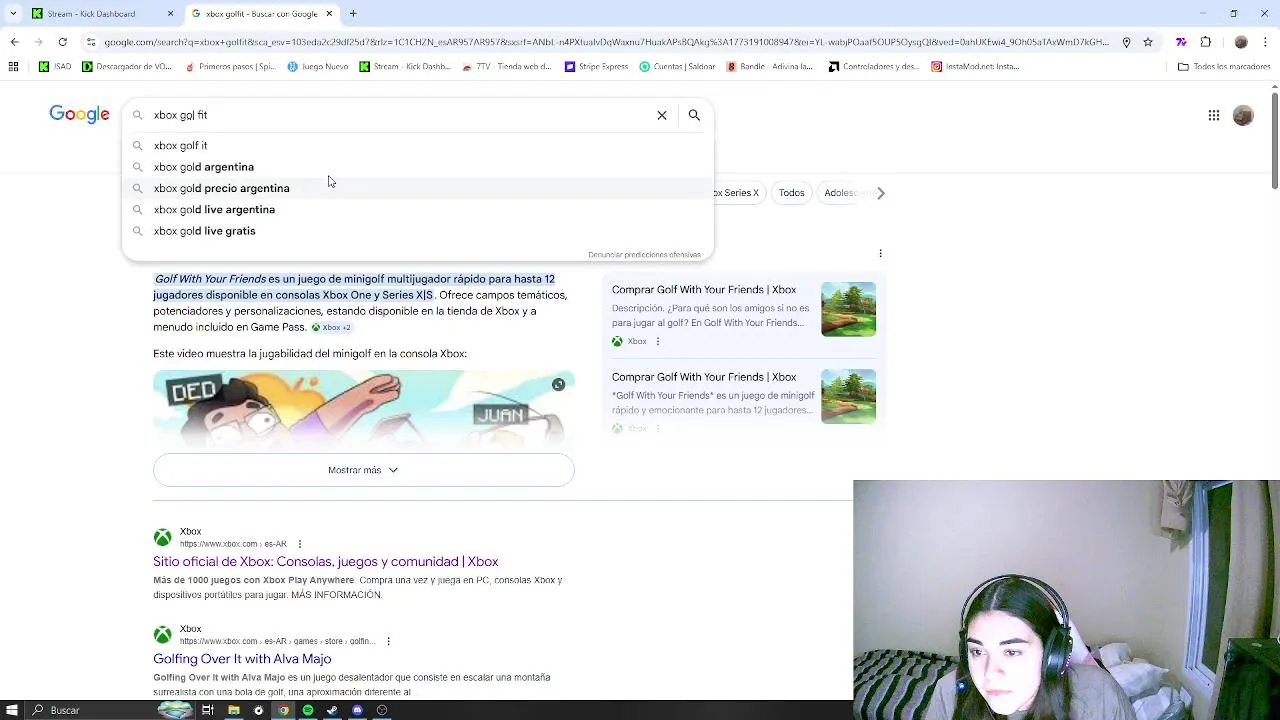Click the Denunciar predicciones ofensivas link
Viewport: 1280px width, 720px height.
click(x=644, y=254)
